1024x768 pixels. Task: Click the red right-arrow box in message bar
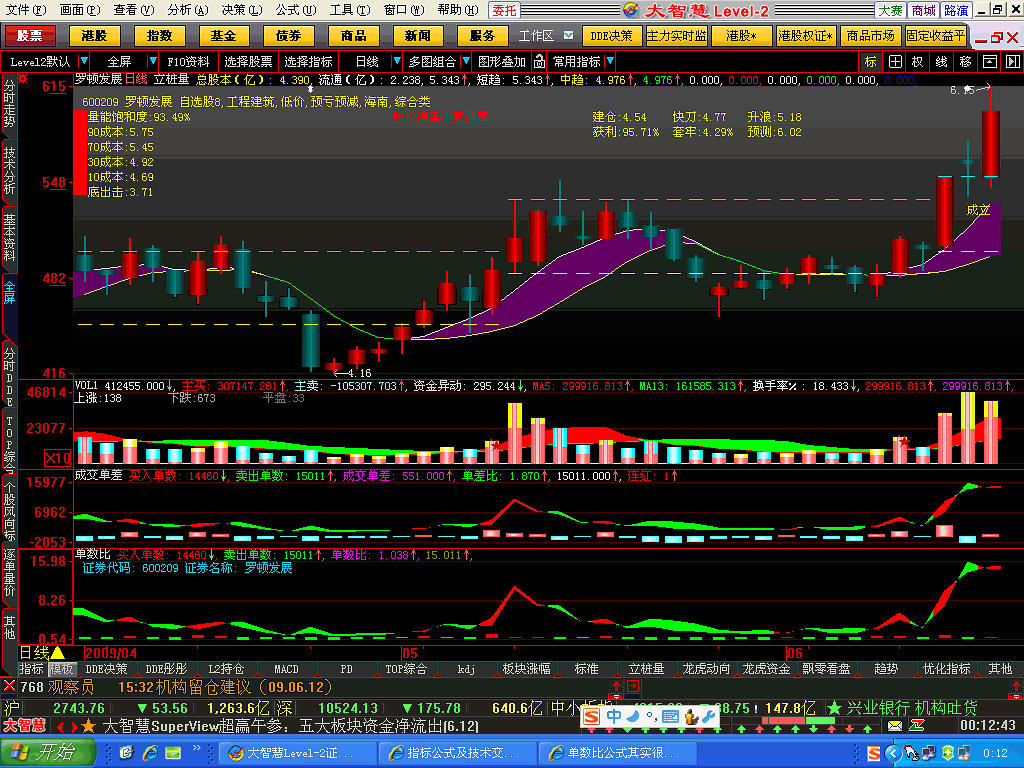633,686
